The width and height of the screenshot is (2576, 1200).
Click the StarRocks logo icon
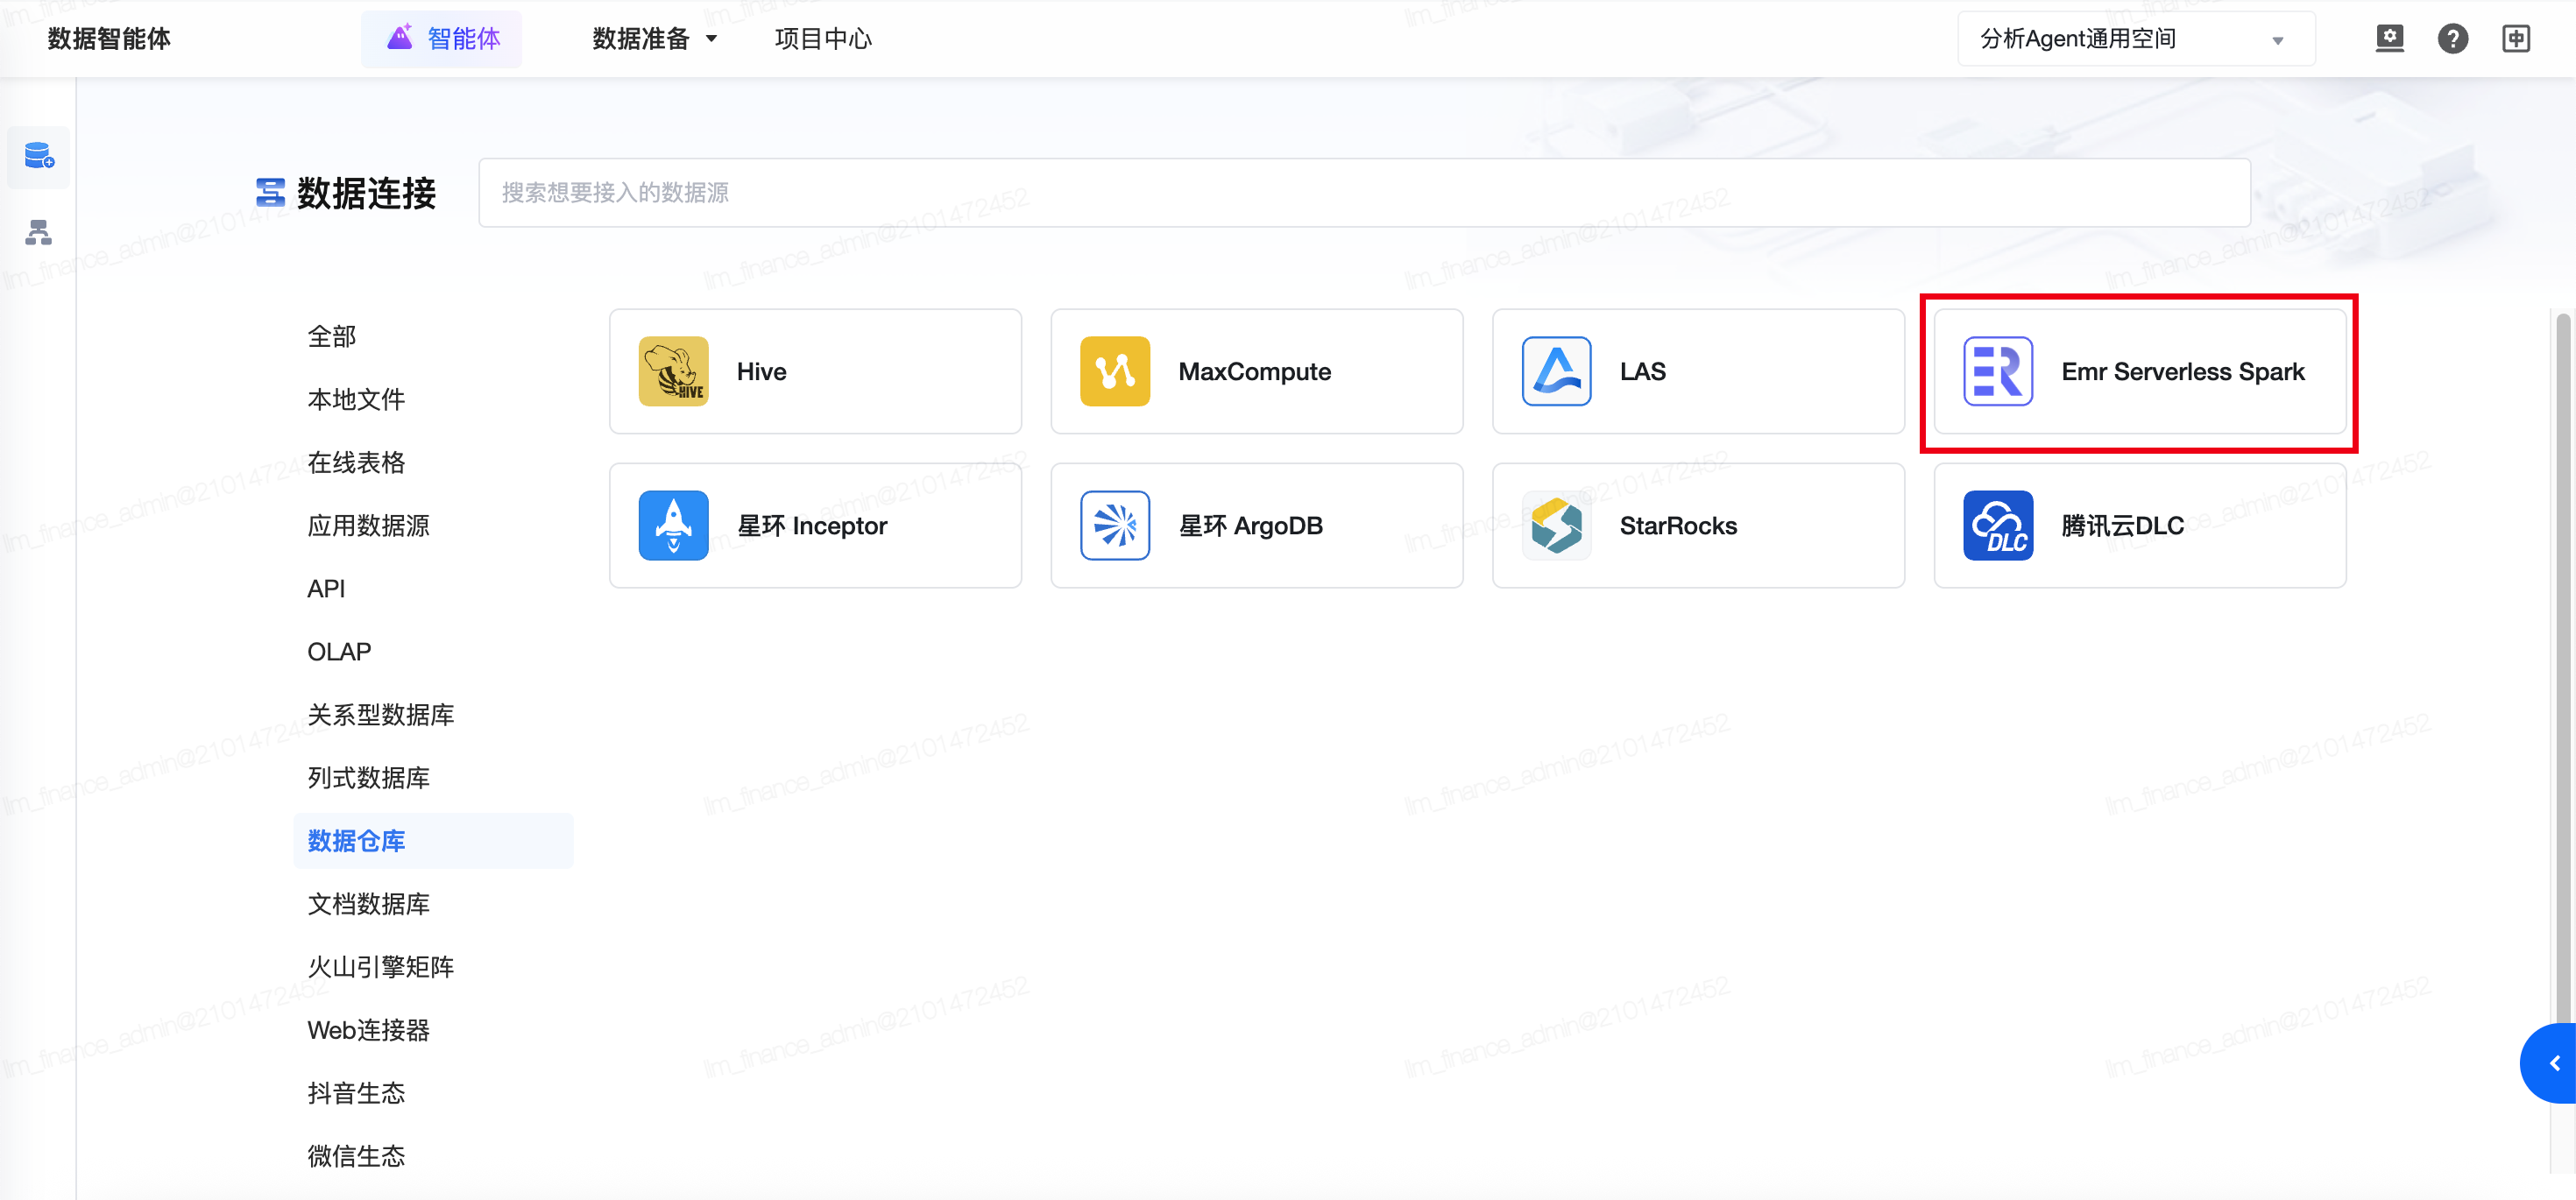[x=1556, y=525]
